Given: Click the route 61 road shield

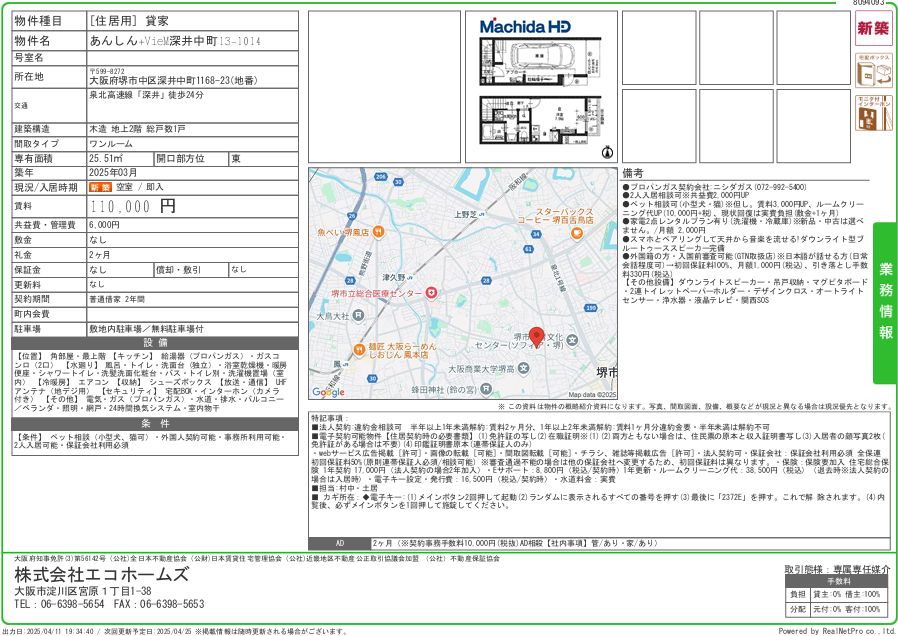Looking at the screenshot, I should (529, 249).
